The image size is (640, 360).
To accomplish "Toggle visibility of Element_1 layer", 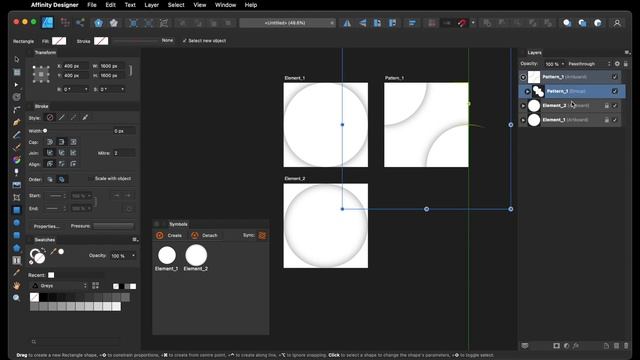I will [x=615, y=120].
